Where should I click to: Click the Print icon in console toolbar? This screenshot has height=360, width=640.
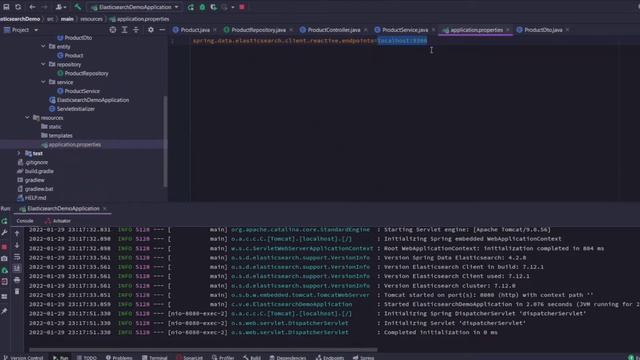[17, 280]
